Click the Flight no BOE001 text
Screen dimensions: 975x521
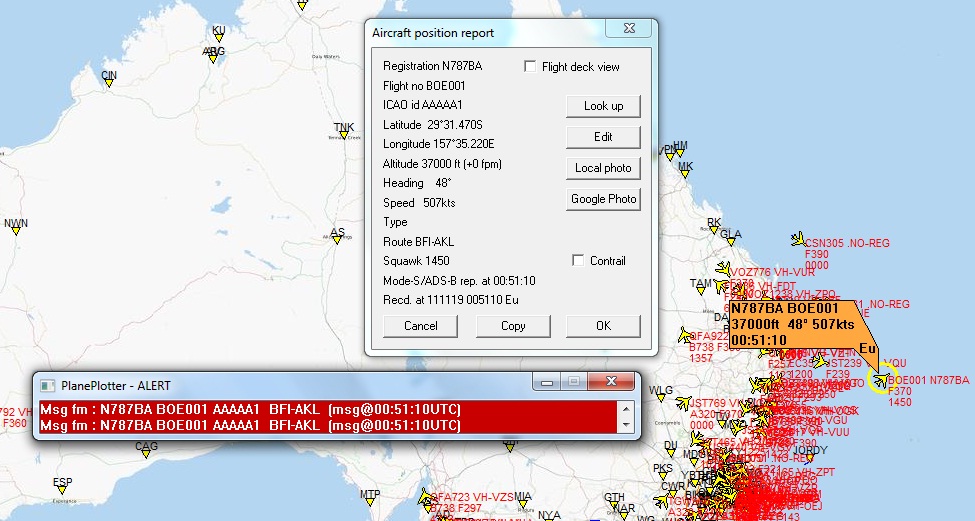pos(424,86)
